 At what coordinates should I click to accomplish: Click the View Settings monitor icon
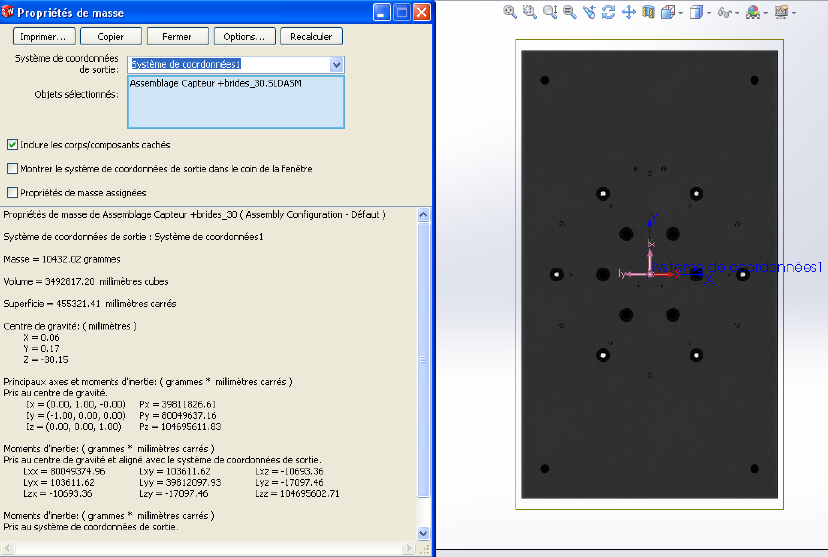pos(782,12)
